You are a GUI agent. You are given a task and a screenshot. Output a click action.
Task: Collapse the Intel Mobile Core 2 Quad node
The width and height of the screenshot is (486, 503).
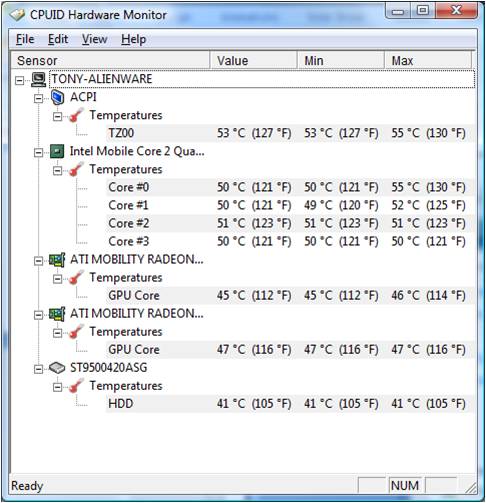39,152
